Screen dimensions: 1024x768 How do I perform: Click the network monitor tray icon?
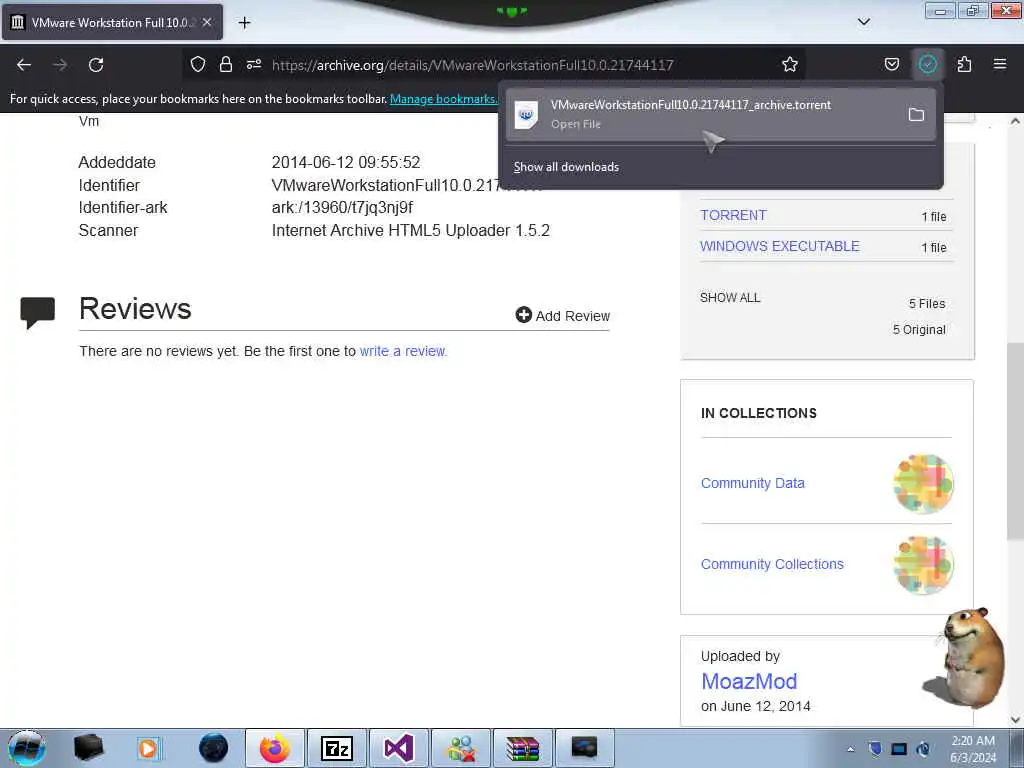pyautogui.click(x=899, y=749)
